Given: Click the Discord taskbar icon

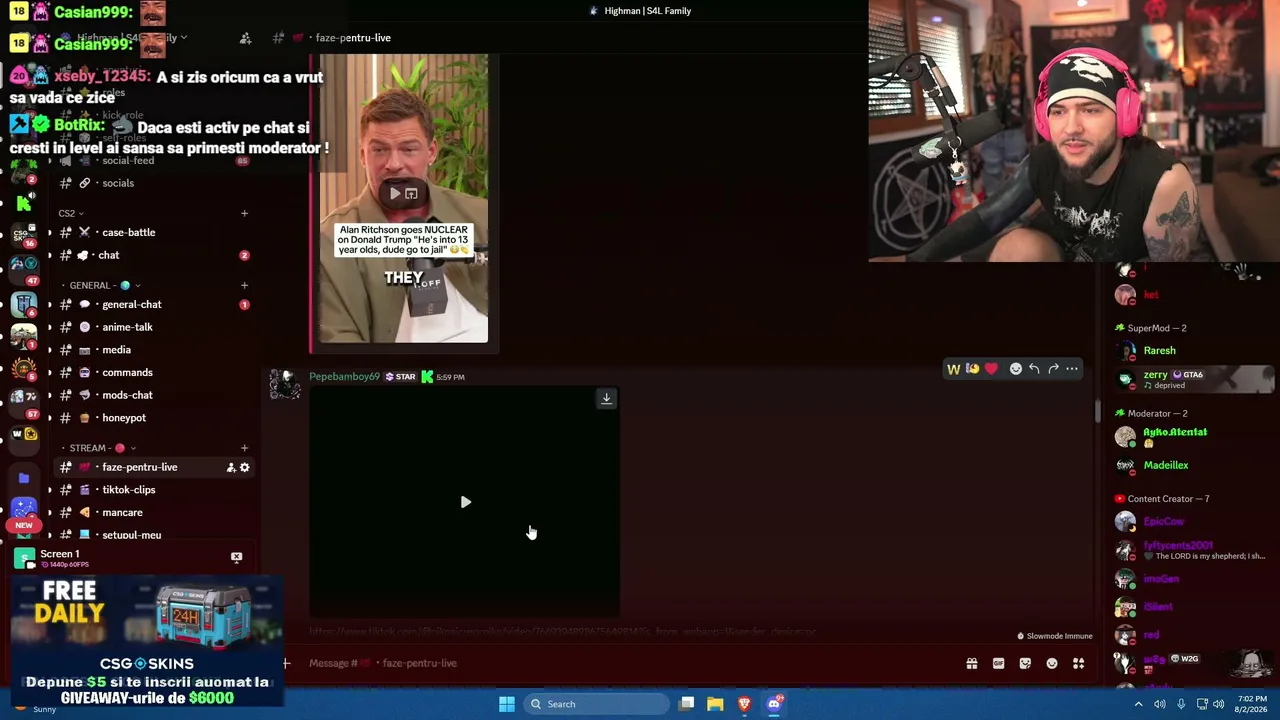Looking at the screenshot, I should [x=774, y=704].
